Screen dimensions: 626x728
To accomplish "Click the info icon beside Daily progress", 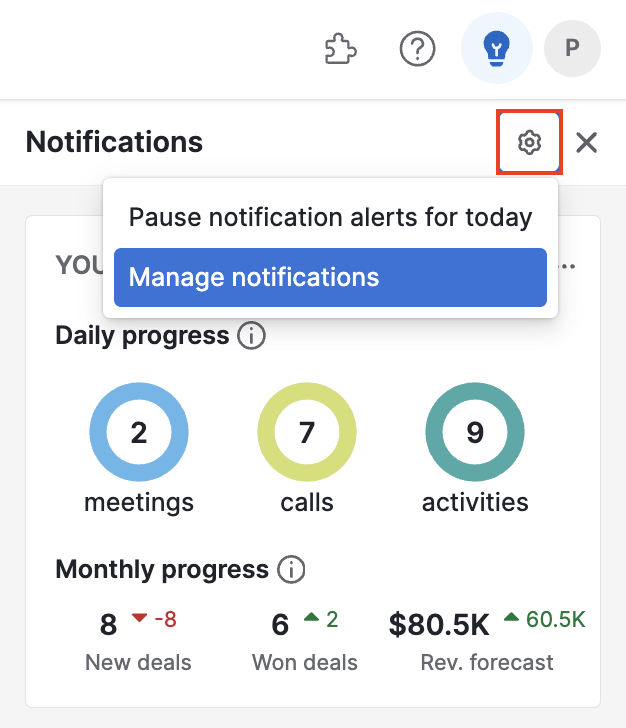I will pyautogui.click(x=251, y=336).
